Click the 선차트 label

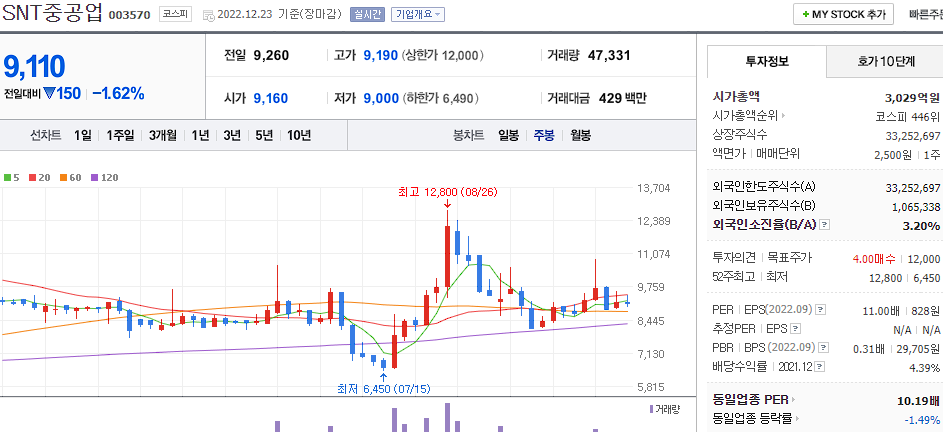[x=46, y=135]
